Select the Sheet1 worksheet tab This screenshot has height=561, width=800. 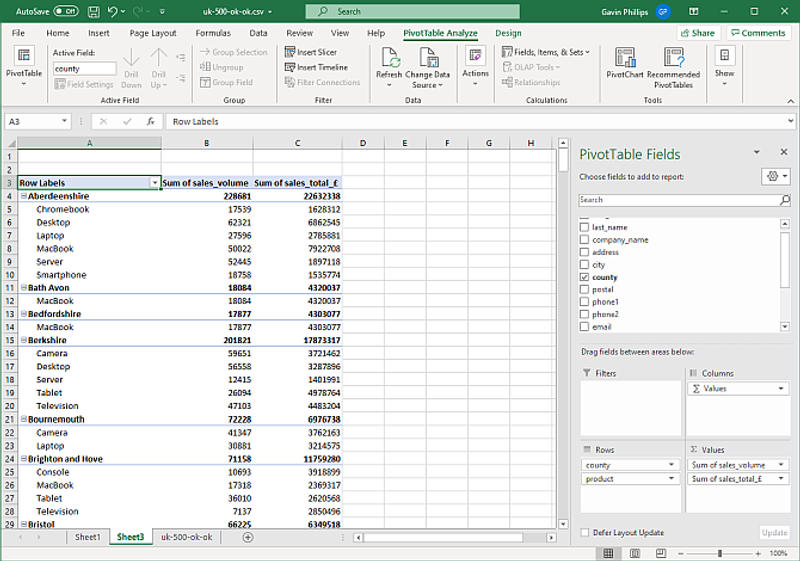[x=87, y=537]
